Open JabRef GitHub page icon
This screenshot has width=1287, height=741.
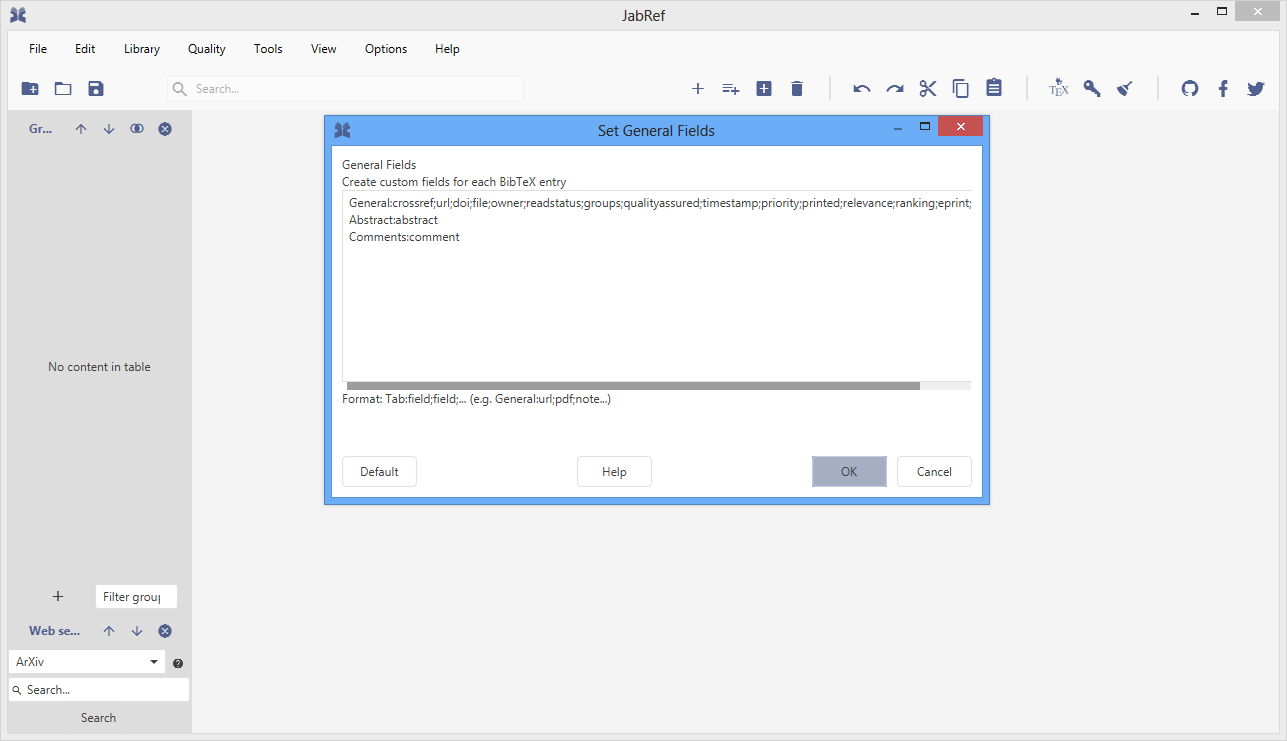pyautogui.click(x=1190, y=89)
